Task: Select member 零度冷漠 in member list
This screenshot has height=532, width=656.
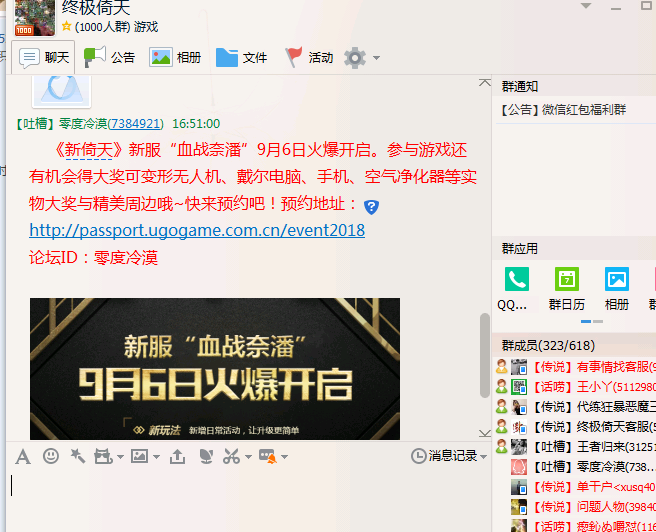Action: (x=575, y=467)
